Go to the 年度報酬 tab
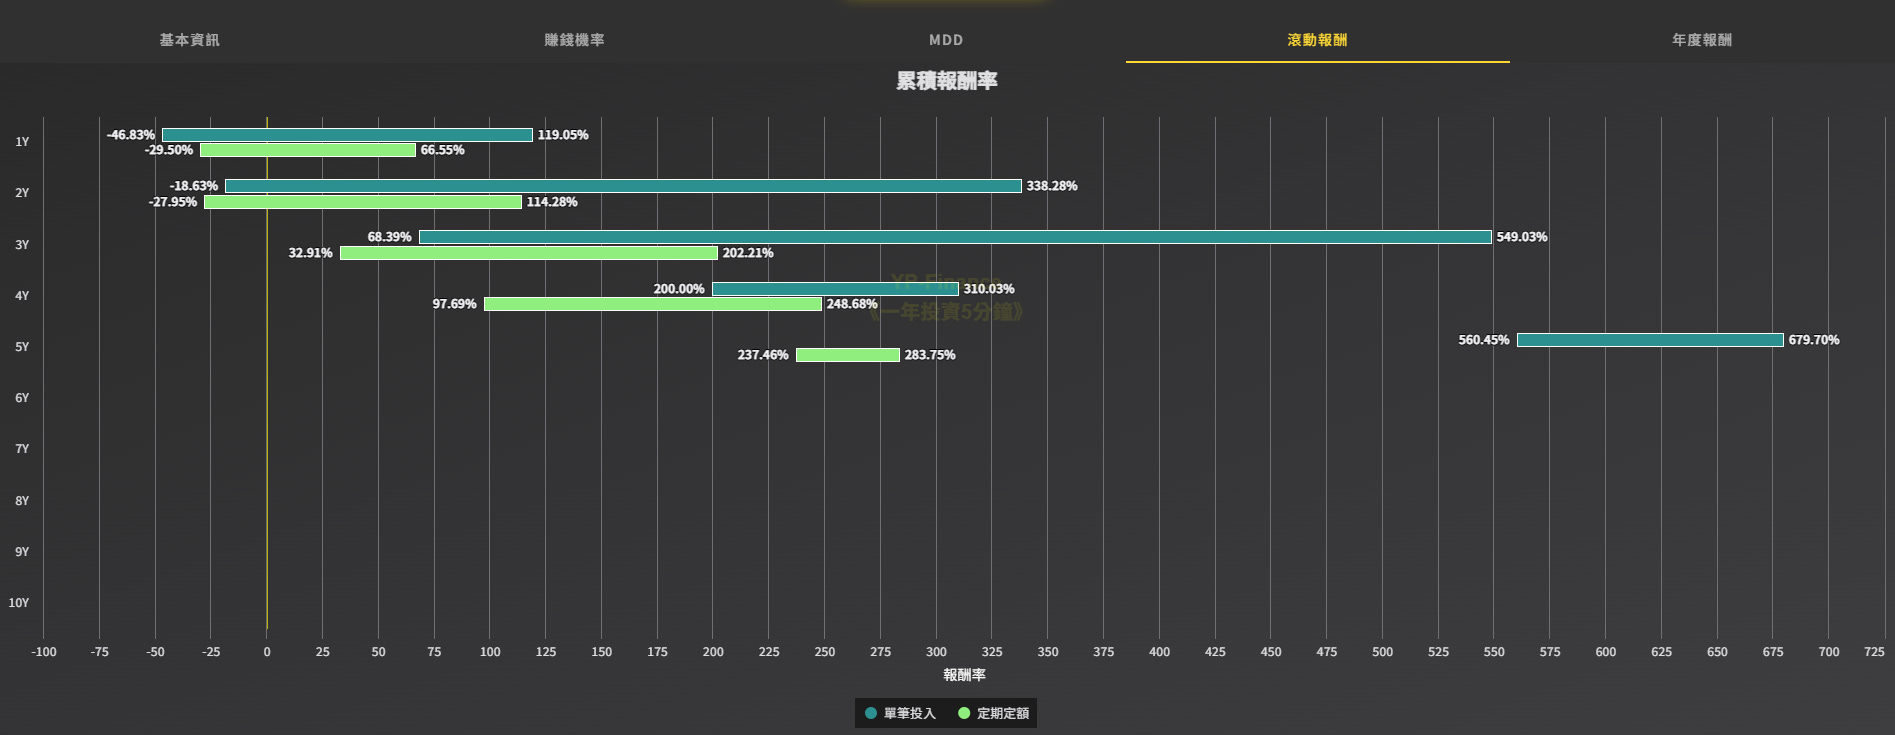Viewport: 1895px width, 735px height. pos(1702,40)
